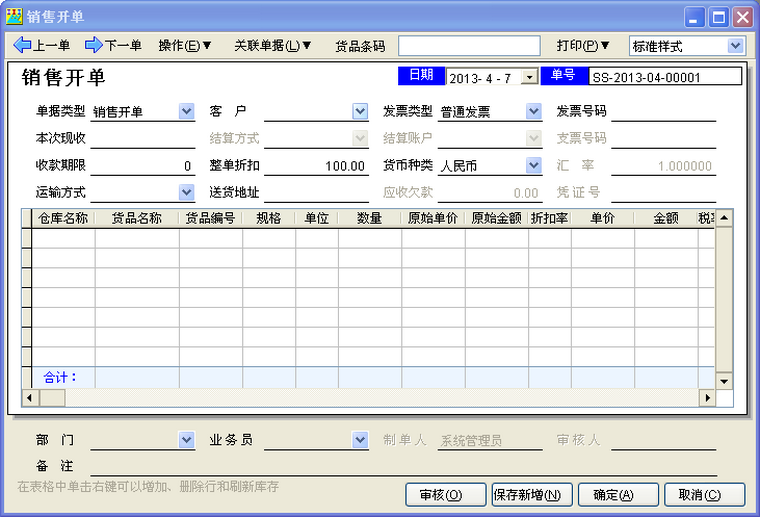Click the 货品条码 barcode input field
Screen dimensions: 760x517
tap(469, 46)
